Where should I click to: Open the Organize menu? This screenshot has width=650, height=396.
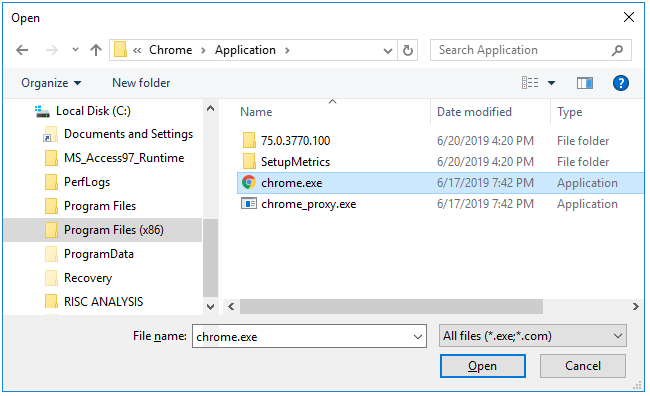click(51, 83)
